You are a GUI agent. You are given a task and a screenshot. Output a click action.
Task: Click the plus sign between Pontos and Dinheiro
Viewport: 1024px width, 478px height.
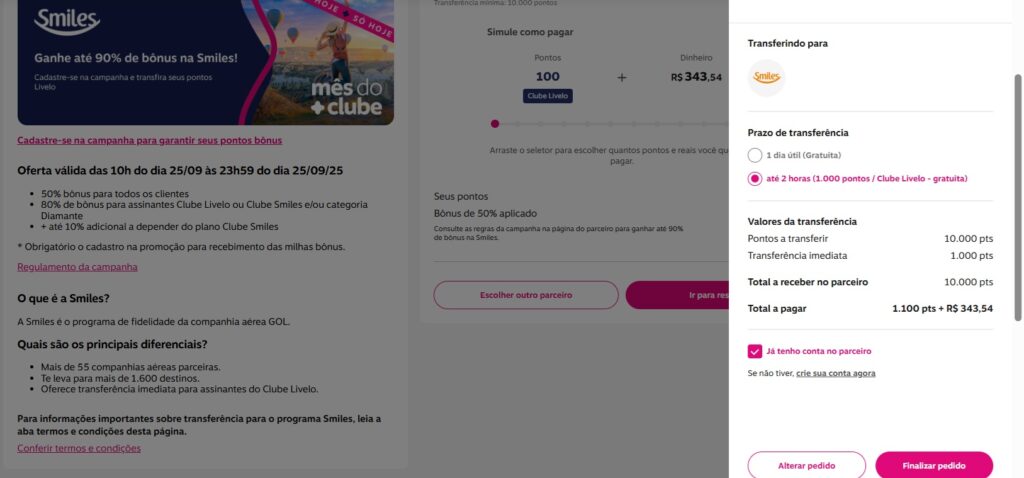click(622, 77)
